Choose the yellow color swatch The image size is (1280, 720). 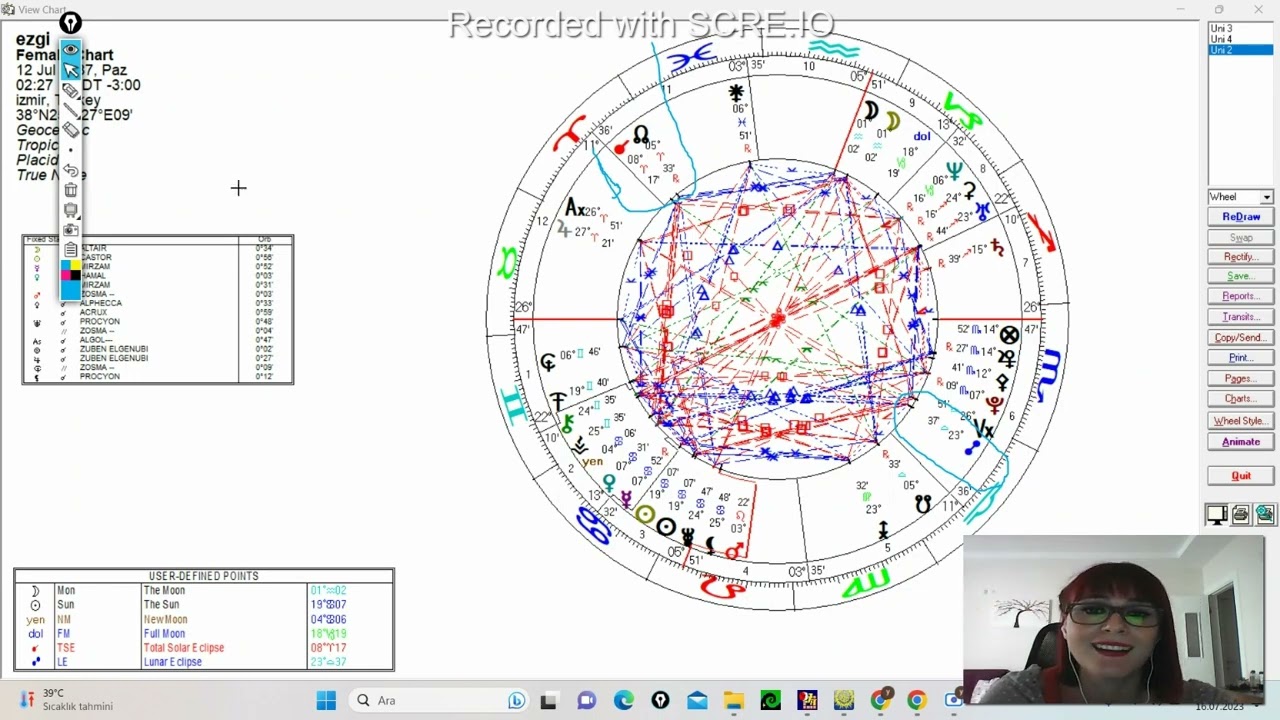(75, 265)
